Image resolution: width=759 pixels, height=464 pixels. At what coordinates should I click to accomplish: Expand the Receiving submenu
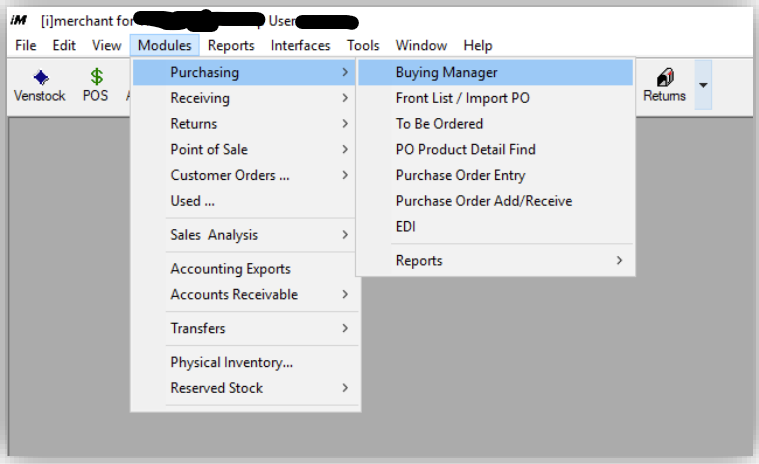(x=244, y=98)
